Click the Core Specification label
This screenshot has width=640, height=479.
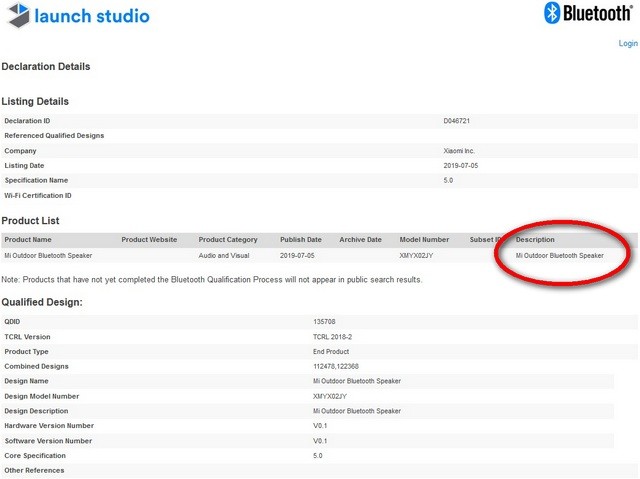[x=35, y=455]
